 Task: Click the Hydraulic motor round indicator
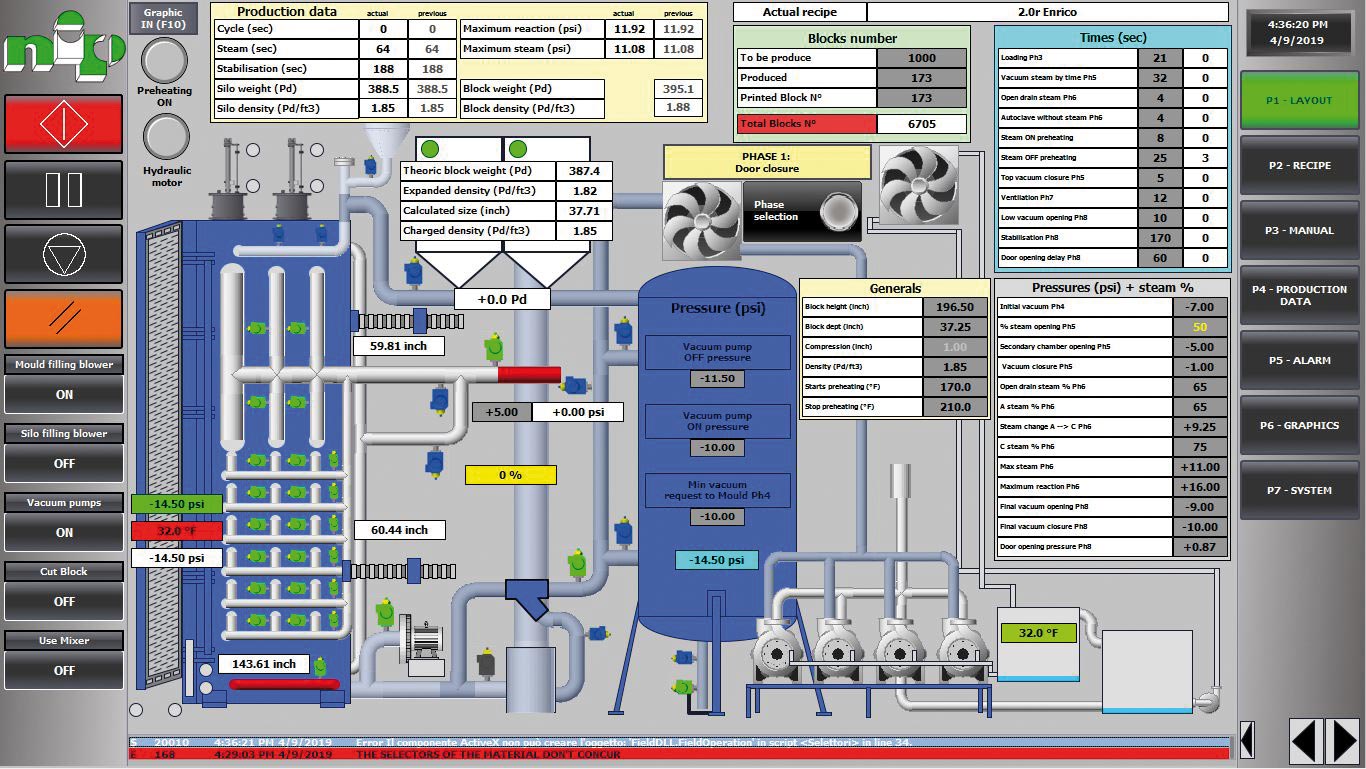(165, 138)
